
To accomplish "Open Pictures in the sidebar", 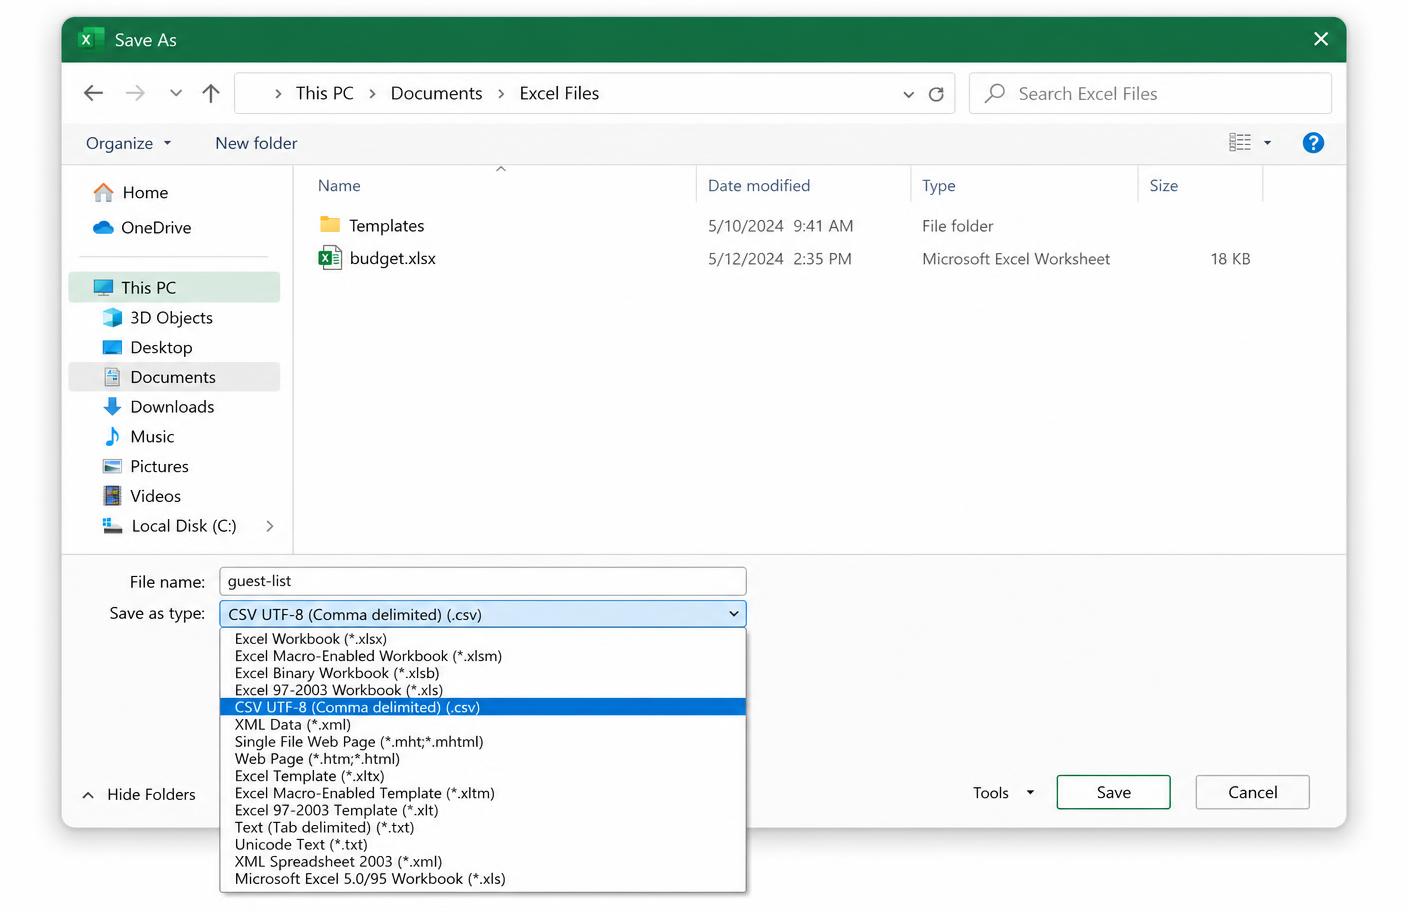I will [x=159, y=466].
